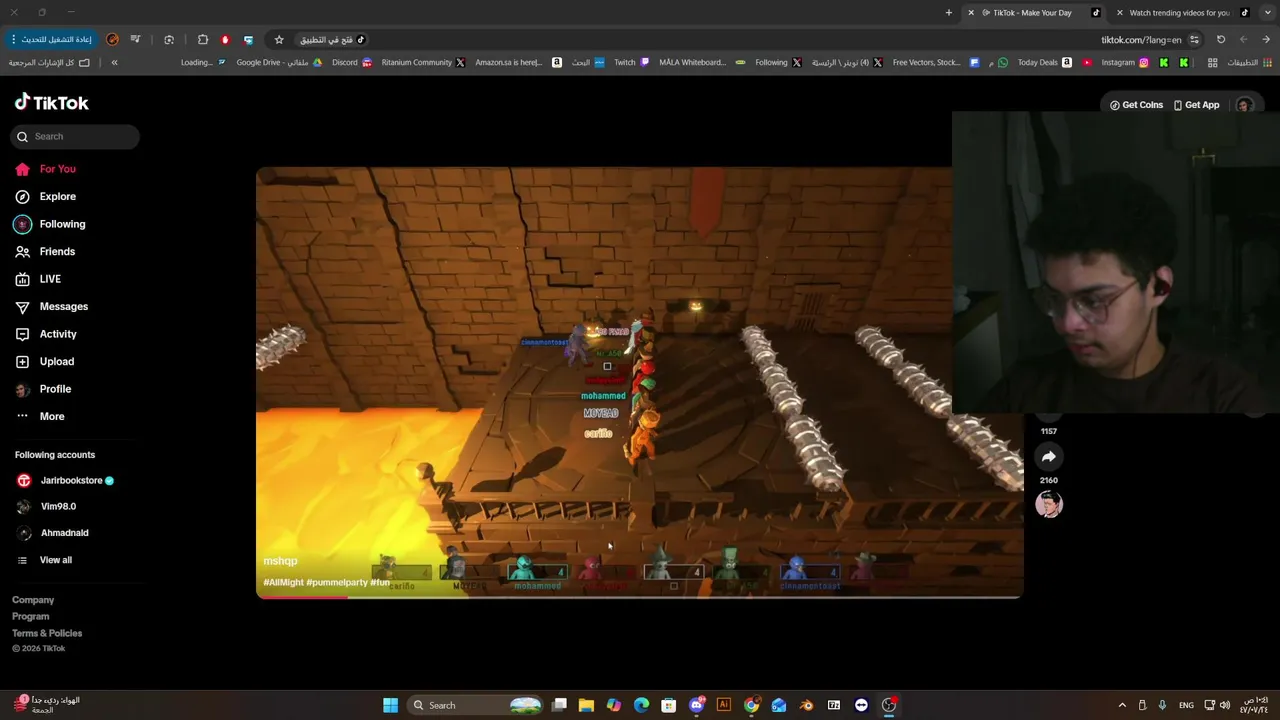Open the Friends page
This screenshot has width=1280, height=720.
[46, 252]
